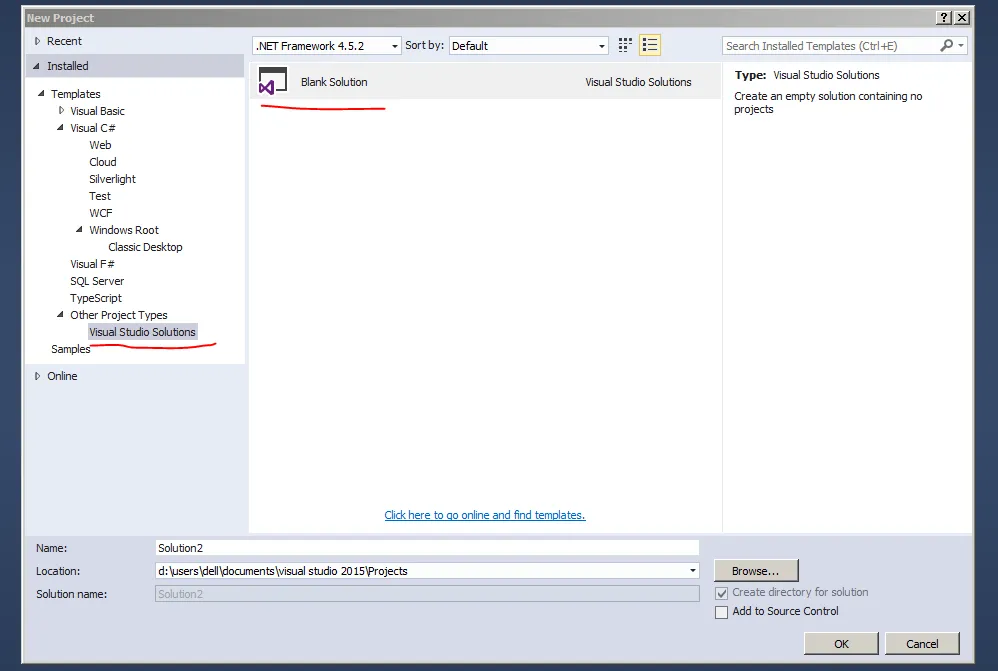Select the TypeScript category

(x=95, y=298)
